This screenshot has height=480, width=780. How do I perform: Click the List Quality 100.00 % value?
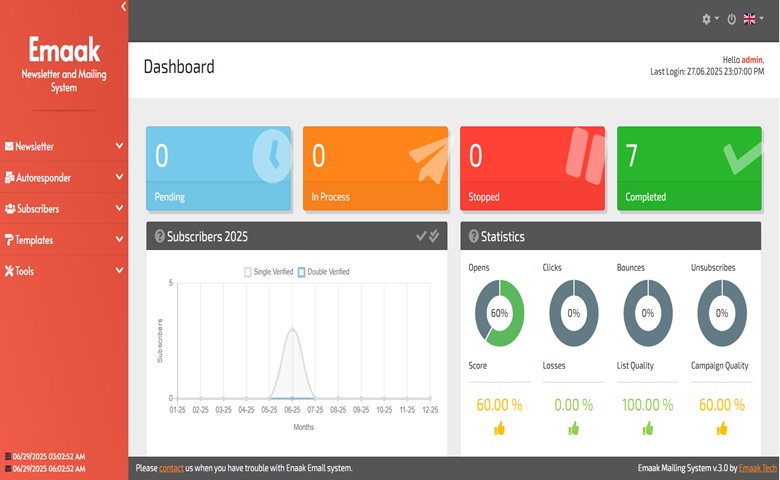pyautogui.click(x=648, y=405)
